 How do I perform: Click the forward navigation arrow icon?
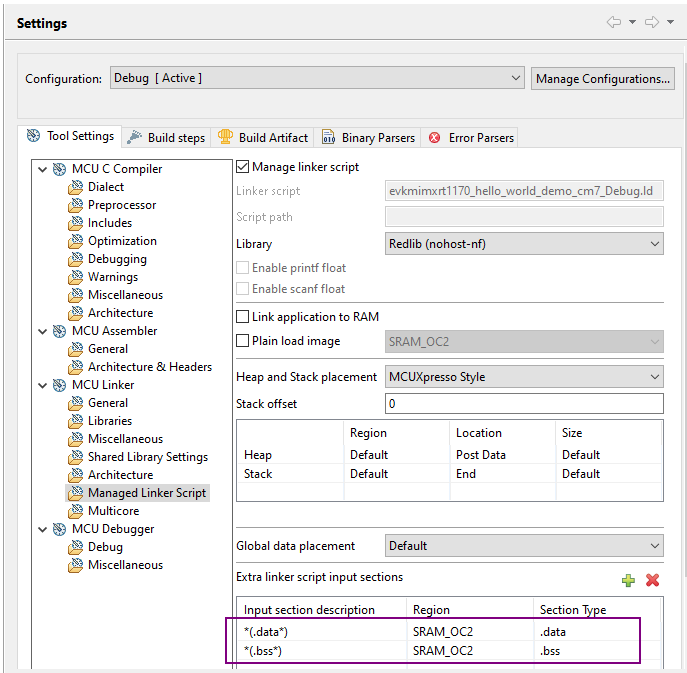point(652,22)
